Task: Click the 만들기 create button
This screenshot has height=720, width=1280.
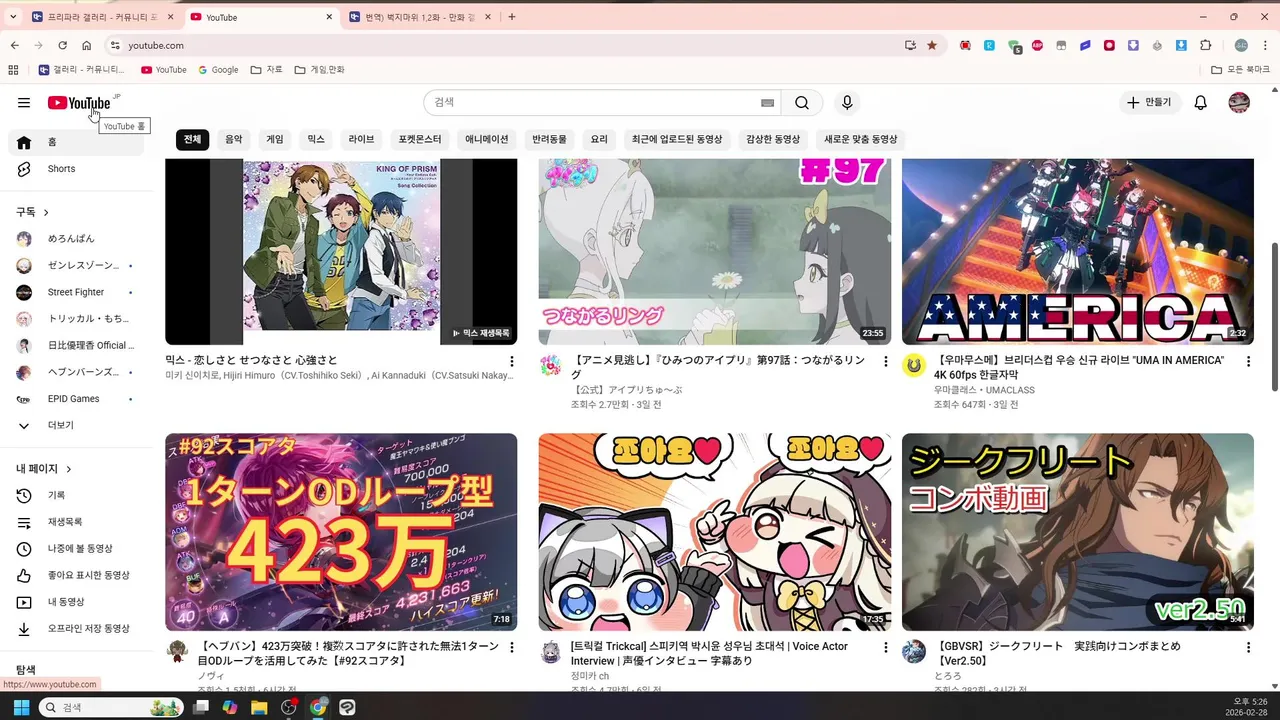Action: [1150, 103]
